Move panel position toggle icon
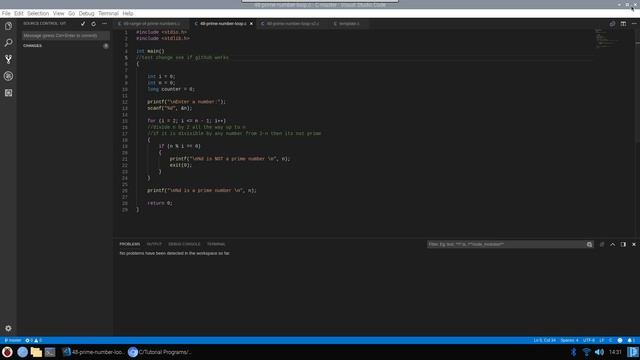This screenshot has width=640, height=360. 623,244
